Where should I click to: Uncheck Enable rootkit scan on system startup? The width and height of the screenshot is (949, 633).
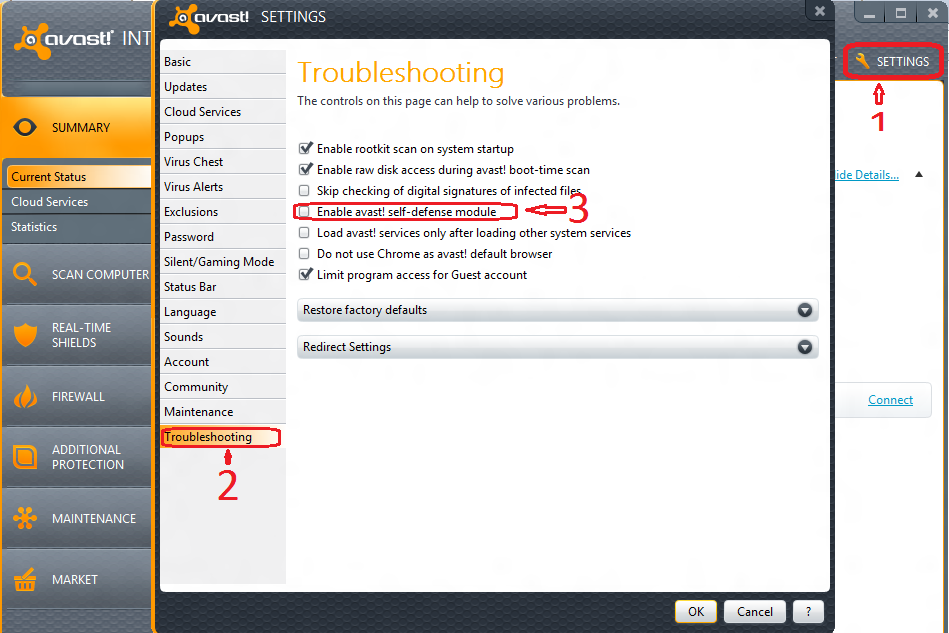(305, 148)
